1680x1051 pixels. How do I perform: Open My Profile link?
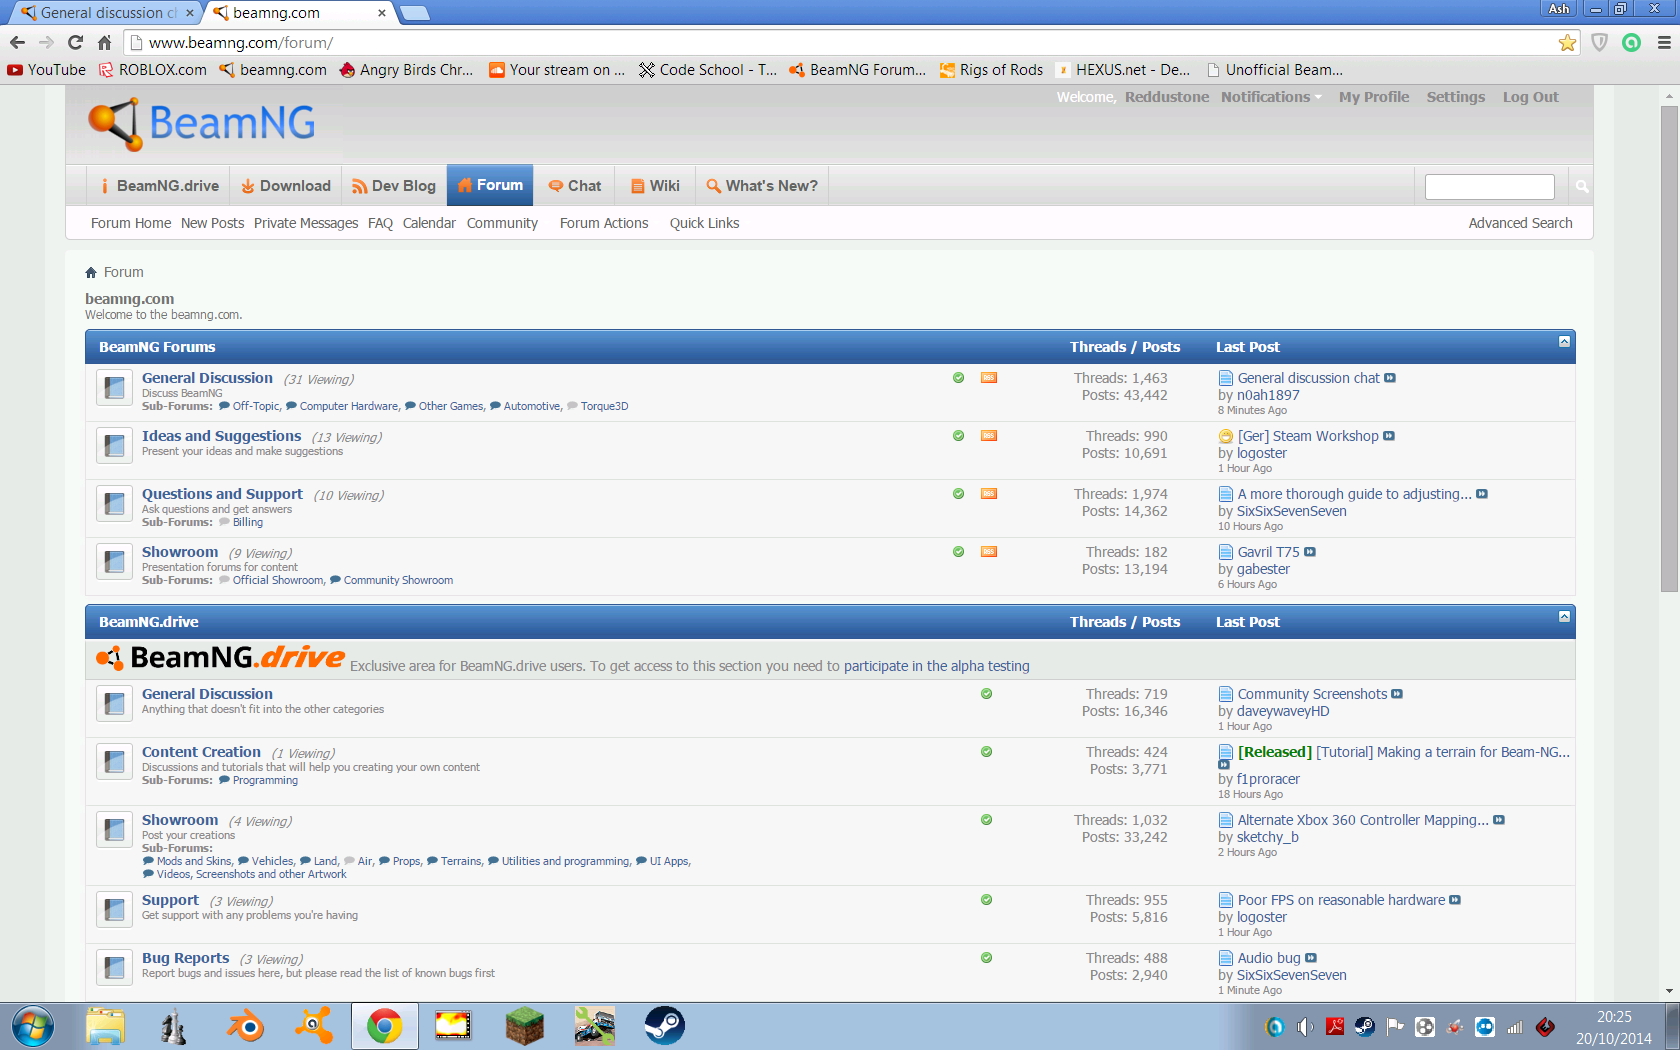coord(1374,97)
